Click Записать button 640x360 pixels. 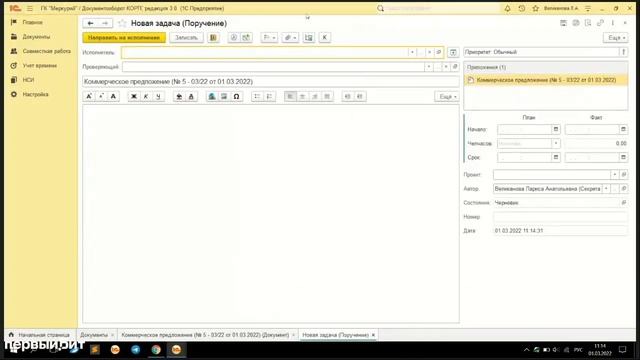pyautogui.click(x=187, y=38)
